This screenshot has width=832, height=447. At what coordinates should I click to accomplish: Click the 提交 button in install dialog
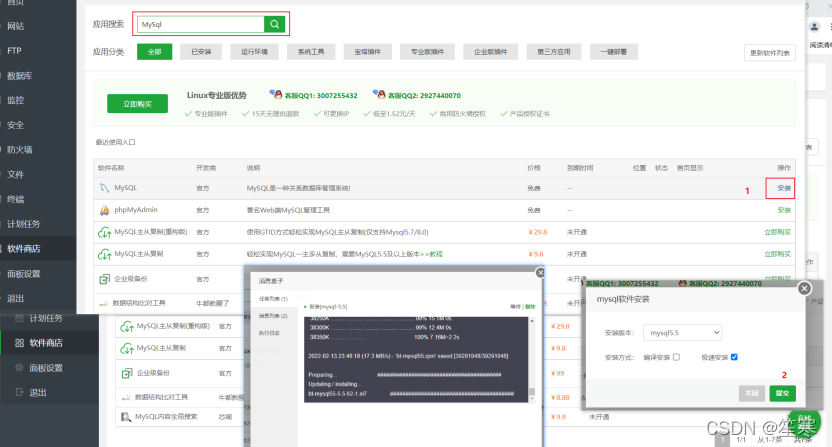click(x=783, y=393)
